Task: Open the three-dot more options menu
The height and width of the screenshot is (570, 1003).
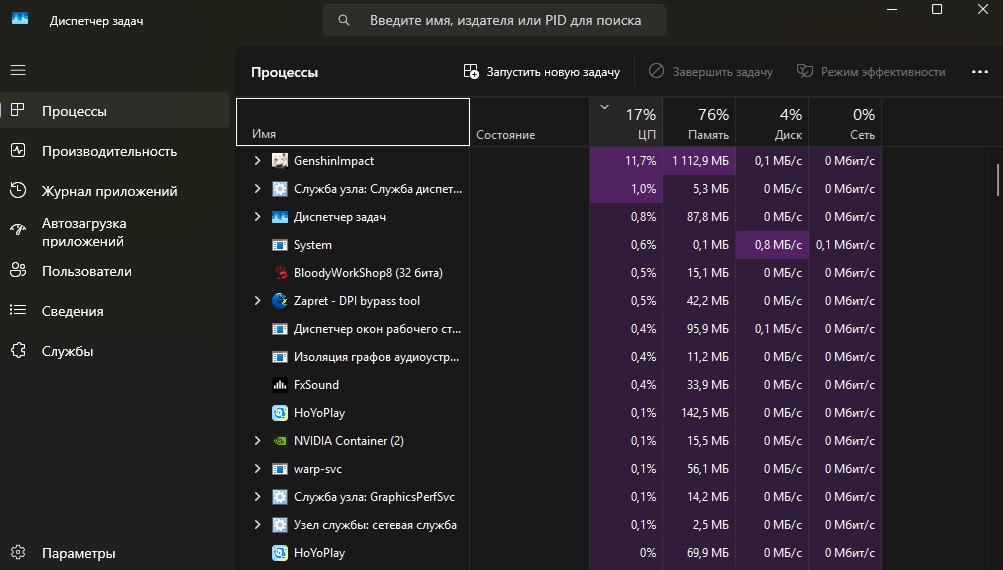Action: pyautogui.click(x=980, y=72)
